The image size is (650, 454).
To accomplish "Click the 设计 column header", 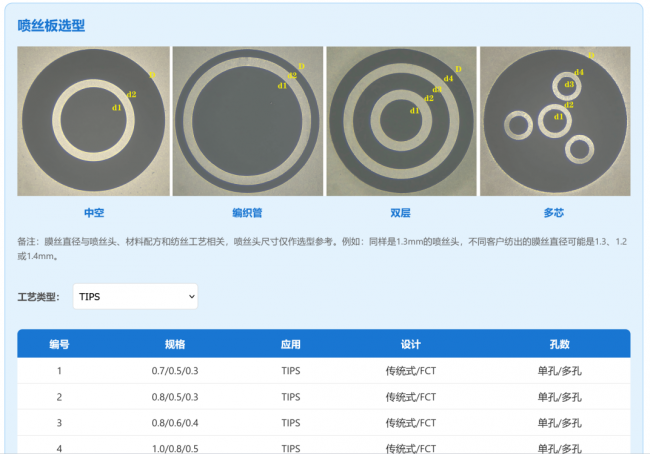I will (x=410, y=344).
